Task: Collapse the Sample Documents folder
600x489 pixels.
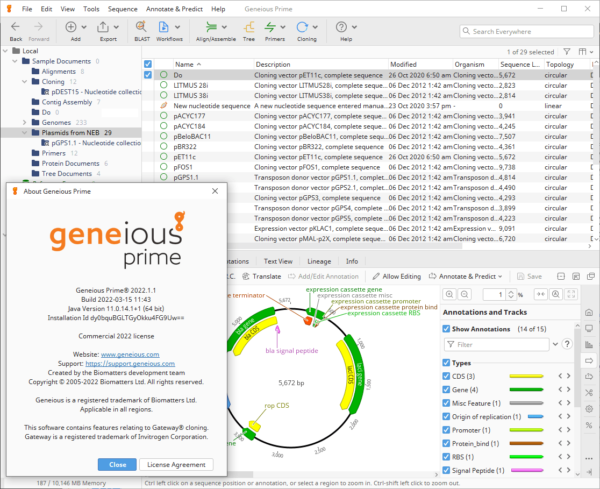Action: (15, 61)
